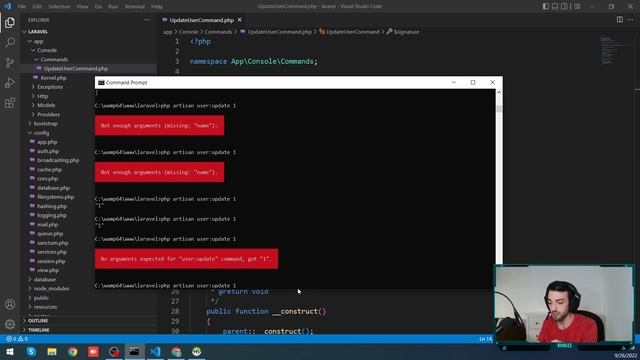
Task: Open the Run and Debug view
Action: (10, 82)
